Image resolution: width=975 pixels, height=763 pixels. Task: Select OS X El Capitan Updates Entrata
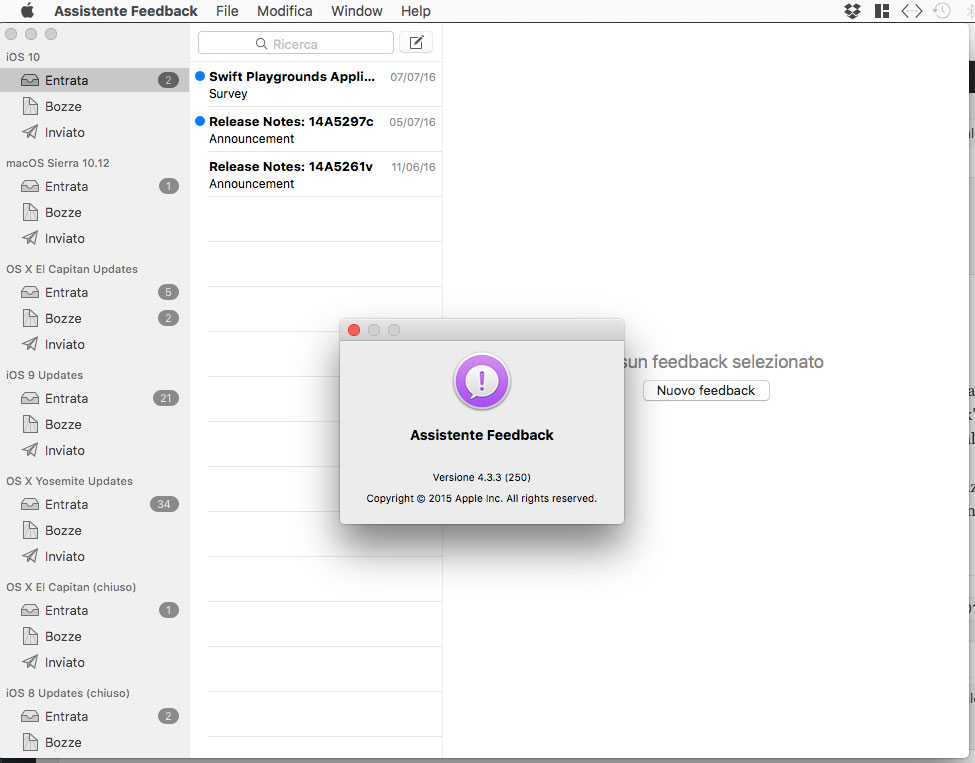[95, 292]
